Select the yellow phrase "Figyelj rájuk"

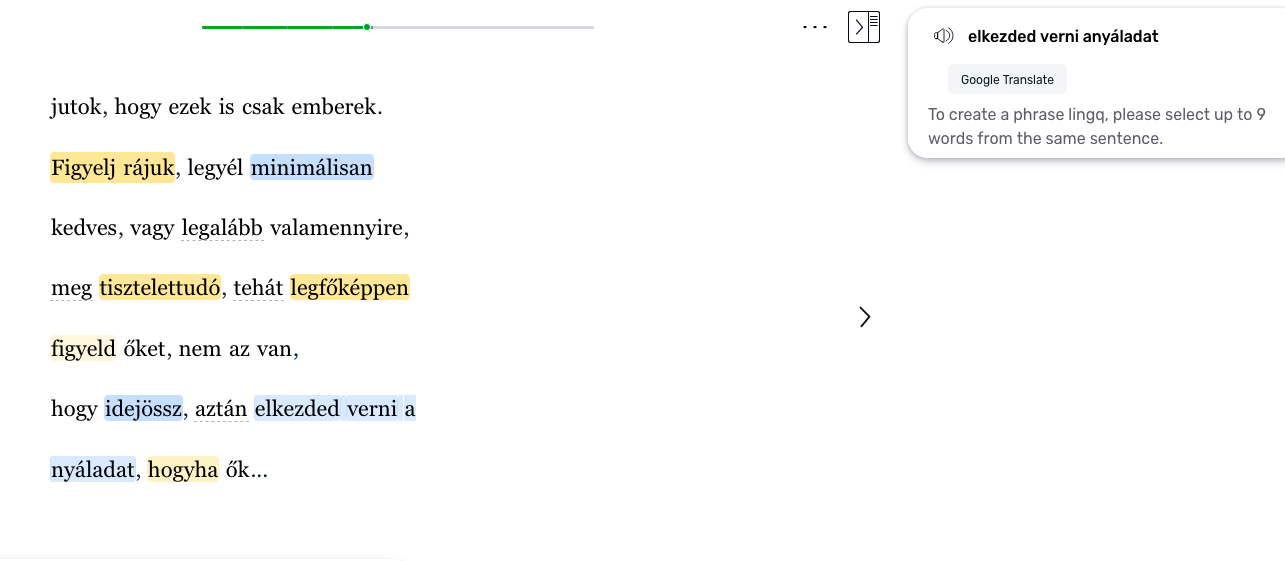[x=112, y=168]
